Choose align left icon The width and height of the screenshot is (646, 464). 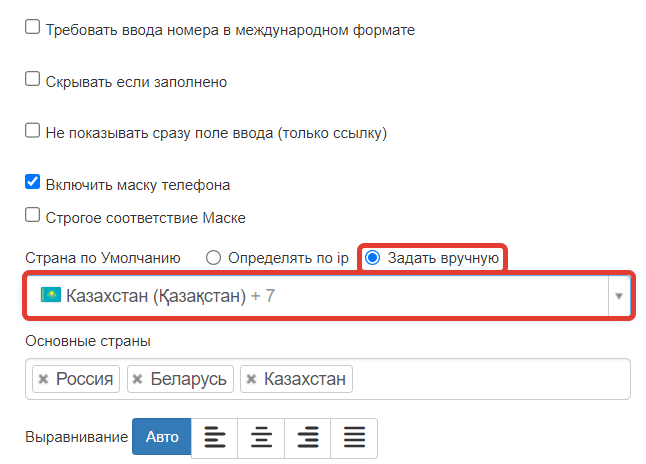coord(215,437)
